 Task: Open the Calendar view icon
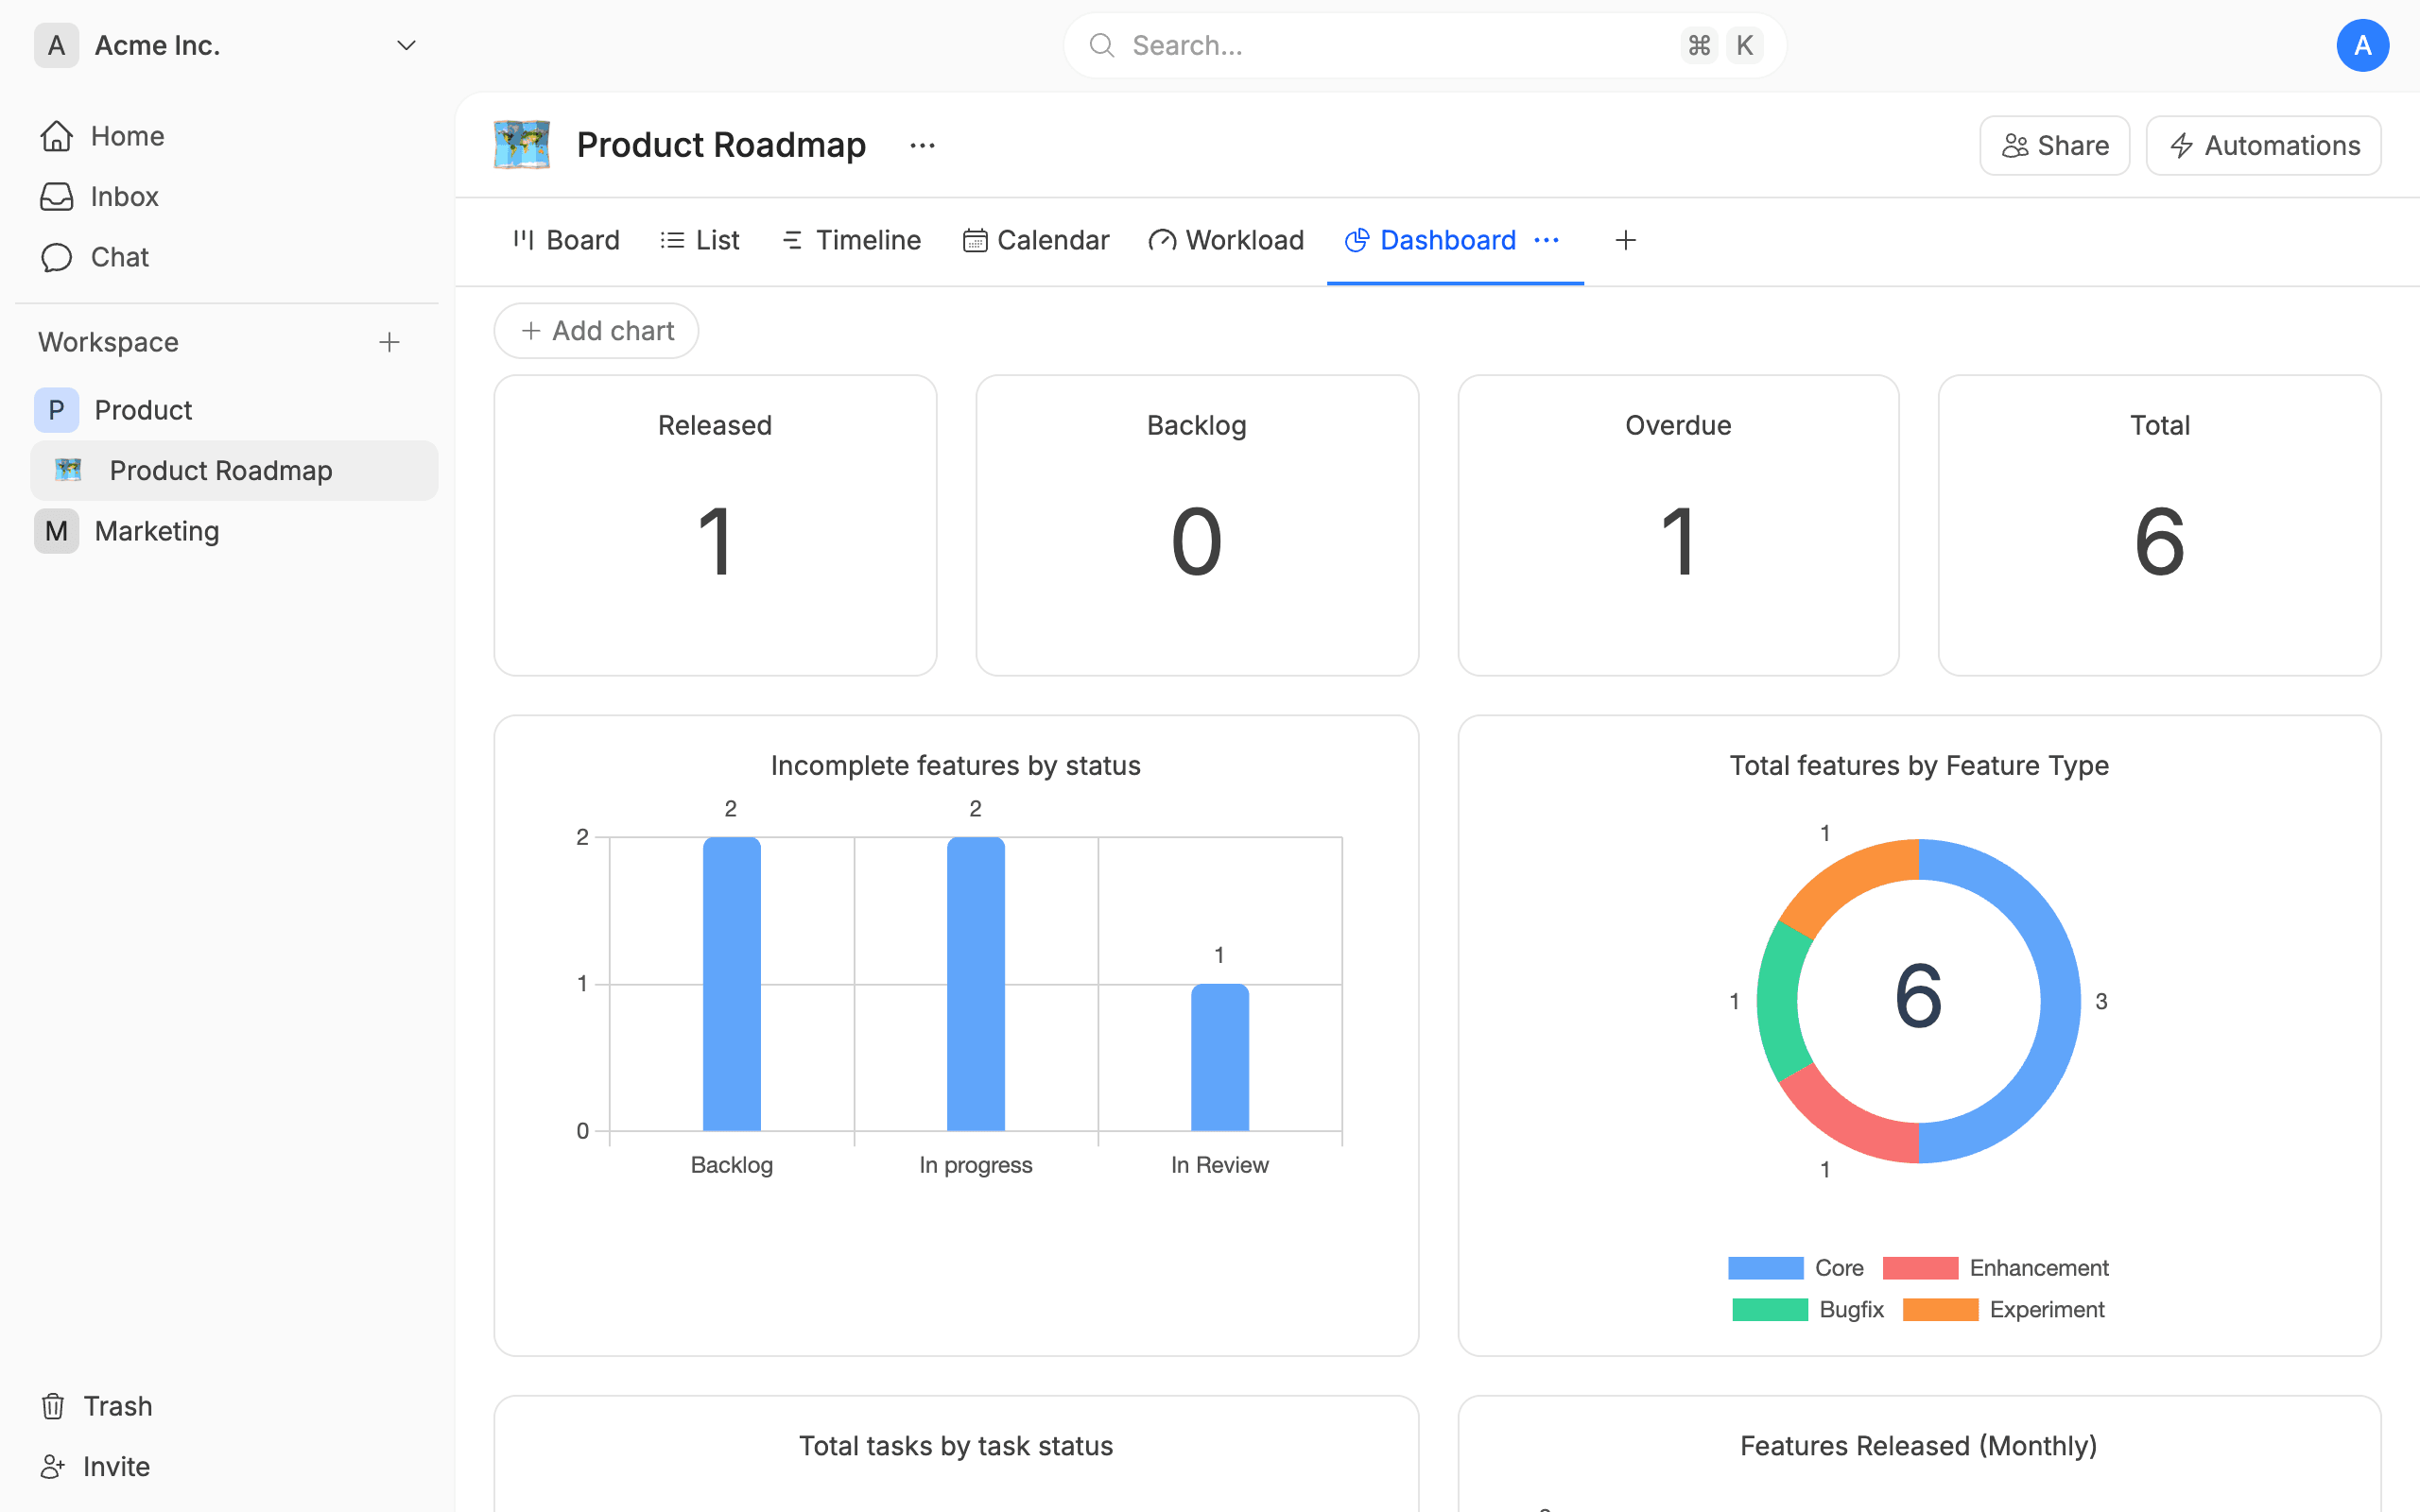(x=975, y=240)
